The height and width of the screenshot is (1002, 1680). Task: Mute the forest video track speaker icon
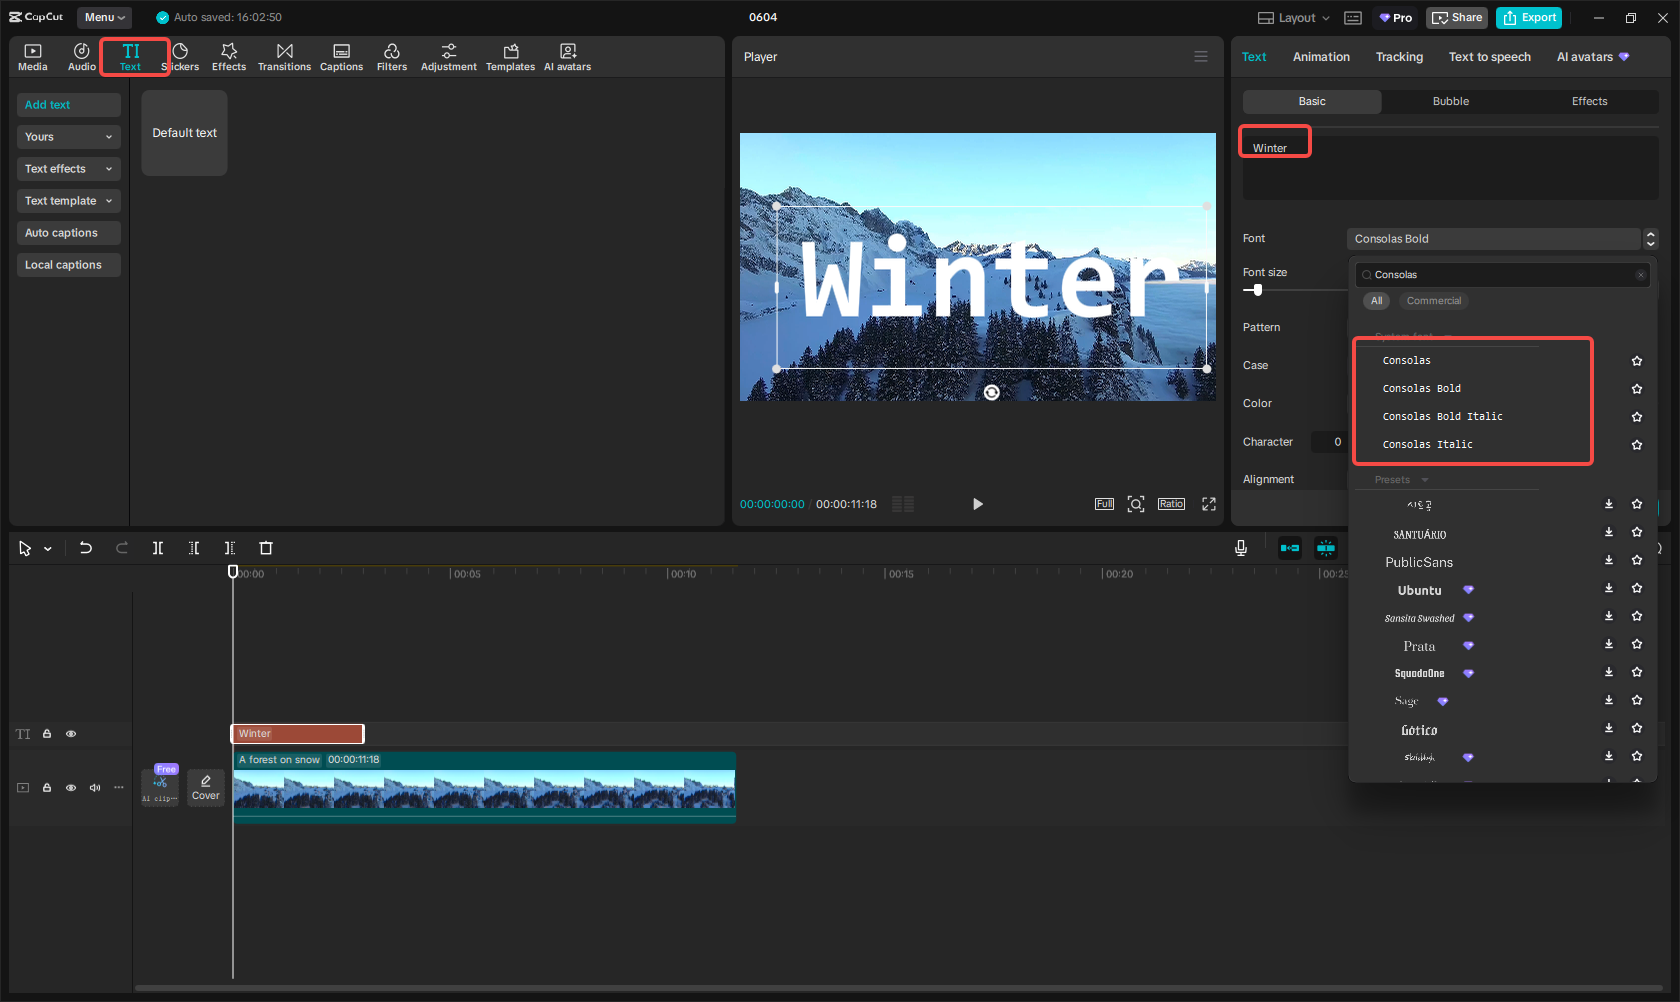pos(94,787)
